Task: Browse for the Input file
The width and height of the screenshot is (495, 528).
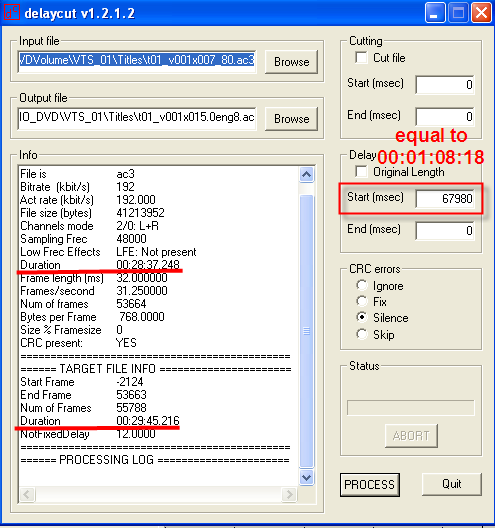Action: tap(291, 62)
